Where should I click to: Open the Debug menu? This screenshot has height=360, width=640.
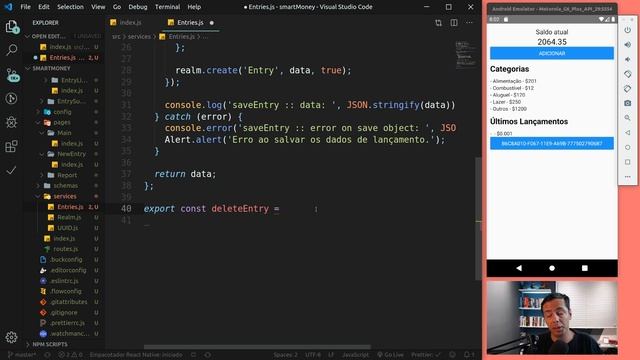point(138,7)
